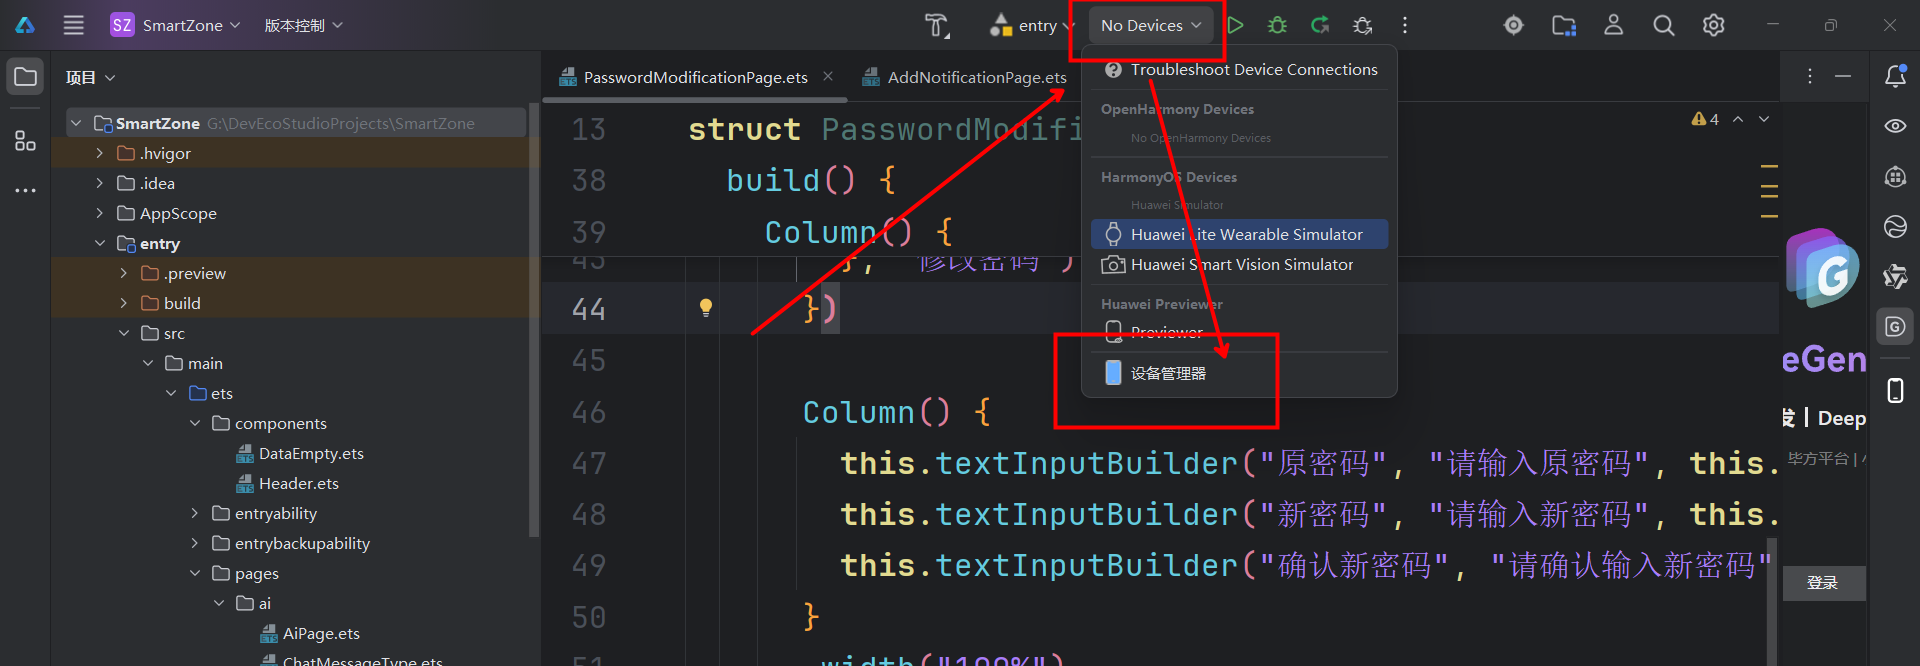Click the green Run button
Image resolution: width=1920 pixels, height=666 pixels.
click(x=1236, y=25)
